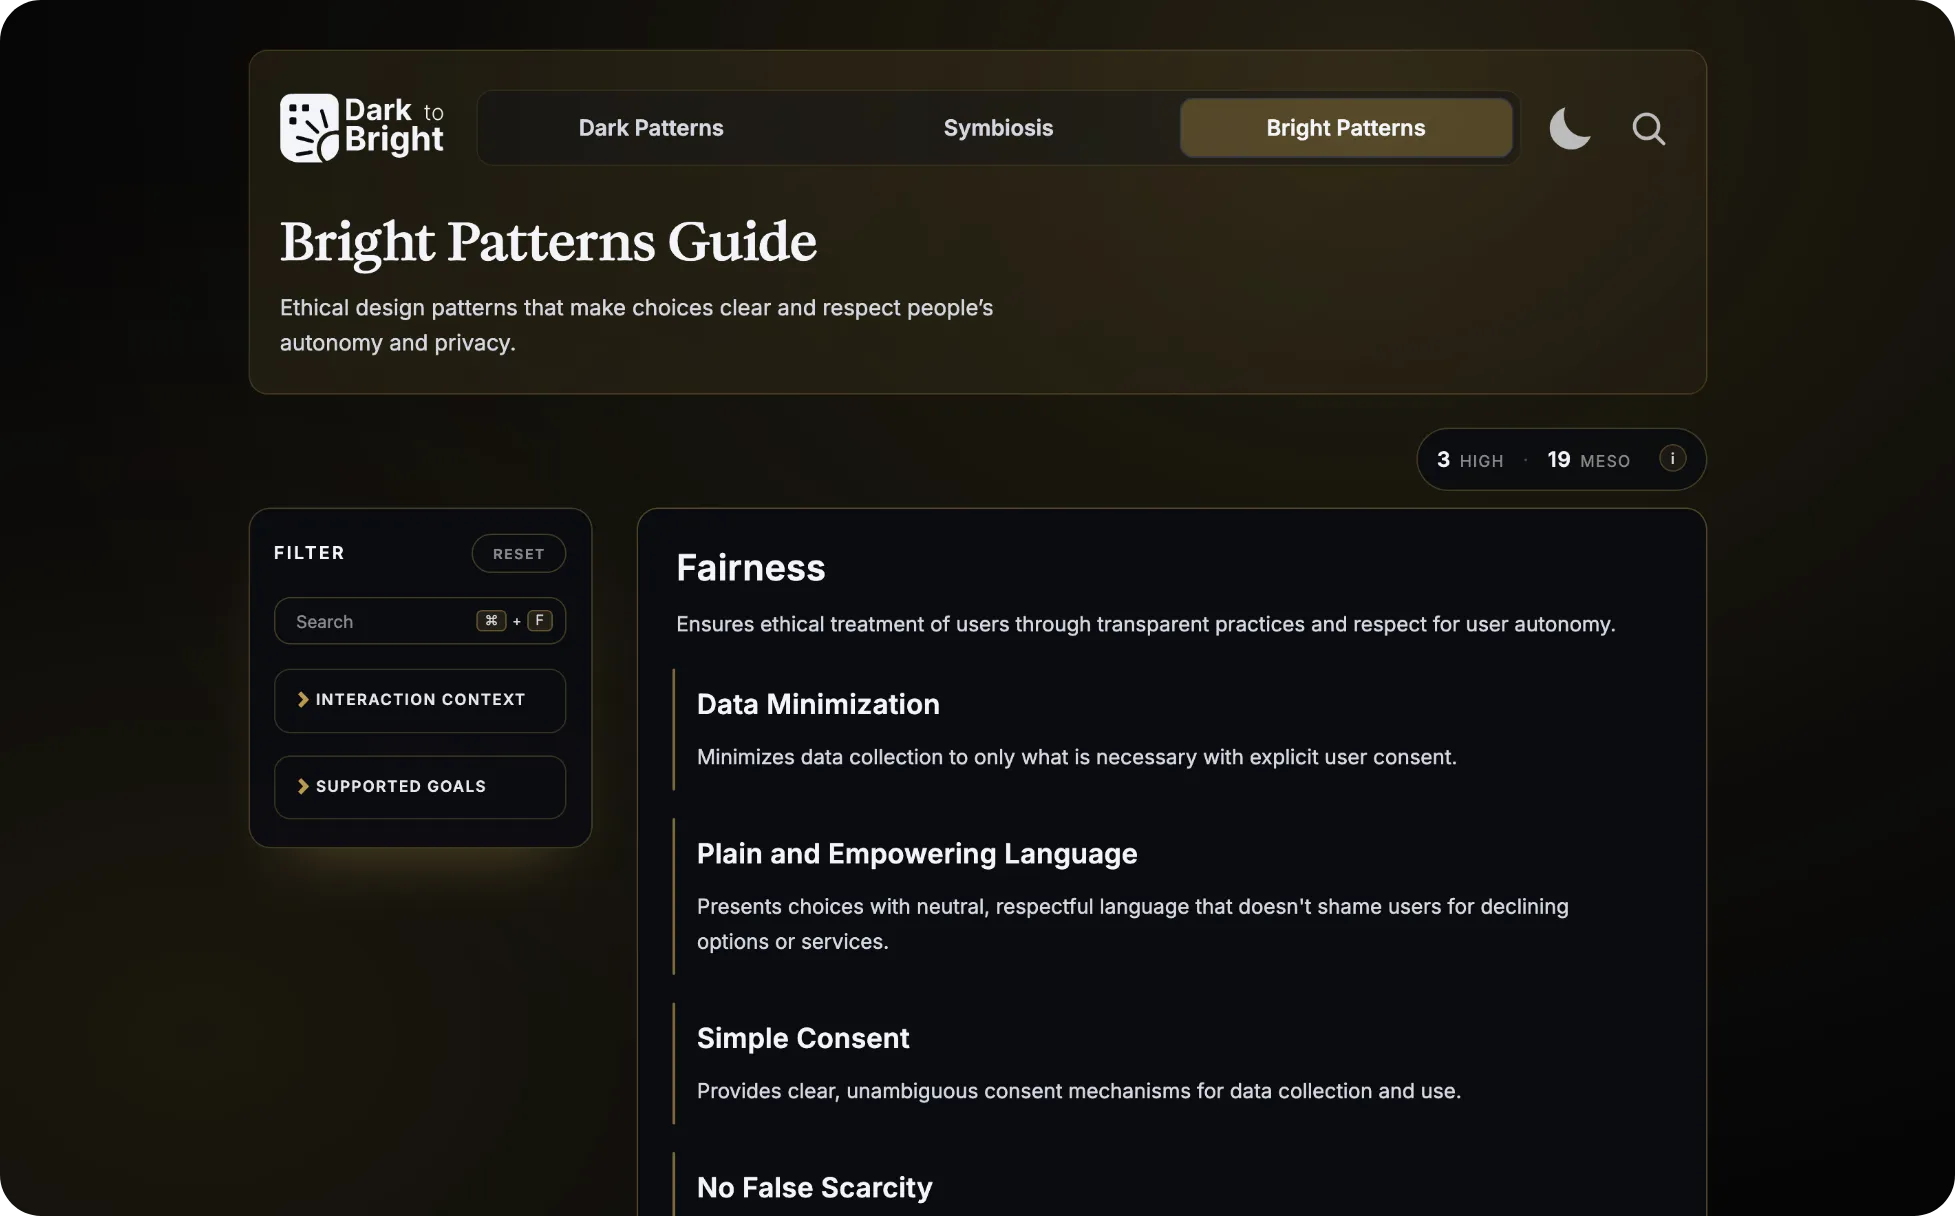
Task: Open the Data Minimization pattern
Action: [x=817, y=704]
